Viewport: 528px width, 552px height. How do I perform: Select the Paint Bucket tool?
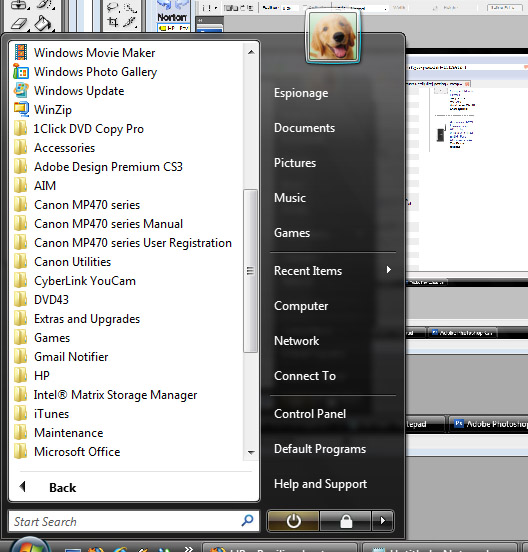(44, 23)
